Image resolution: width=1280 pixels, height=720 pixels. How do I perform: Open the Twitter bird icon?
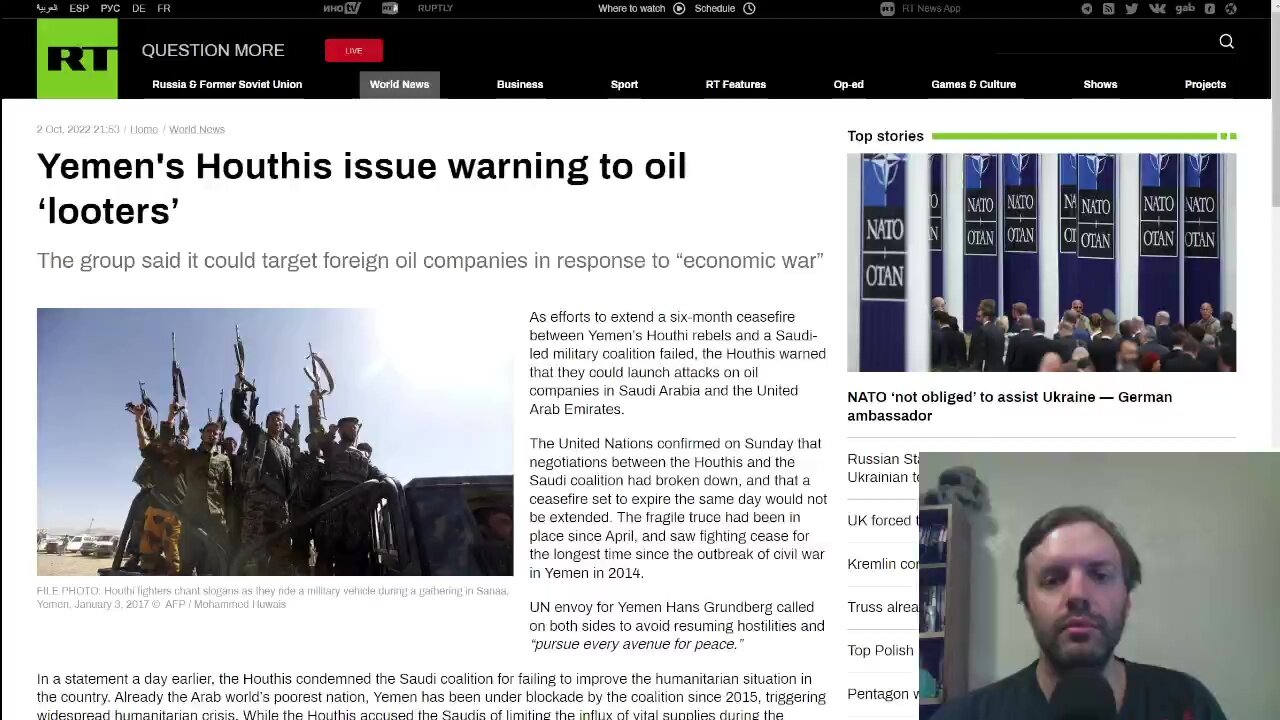pyautogui.click(x=1131, y=9)
